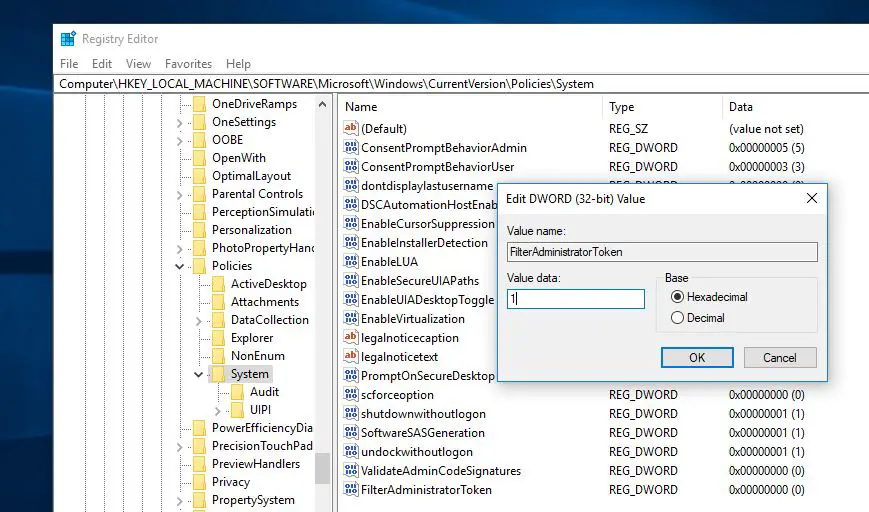Expand the OOBE tree node

[180, 141]
